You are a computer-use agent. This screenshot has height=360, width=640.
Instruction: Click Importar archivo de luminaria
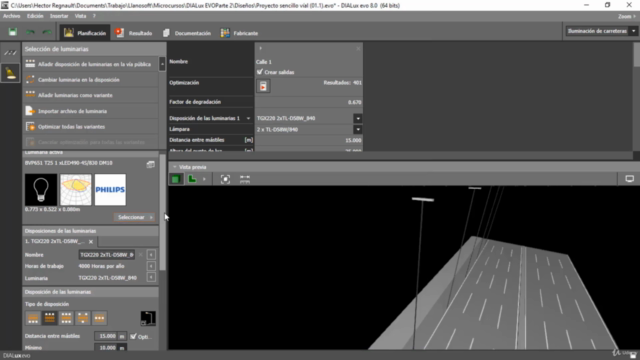(90, 111)
